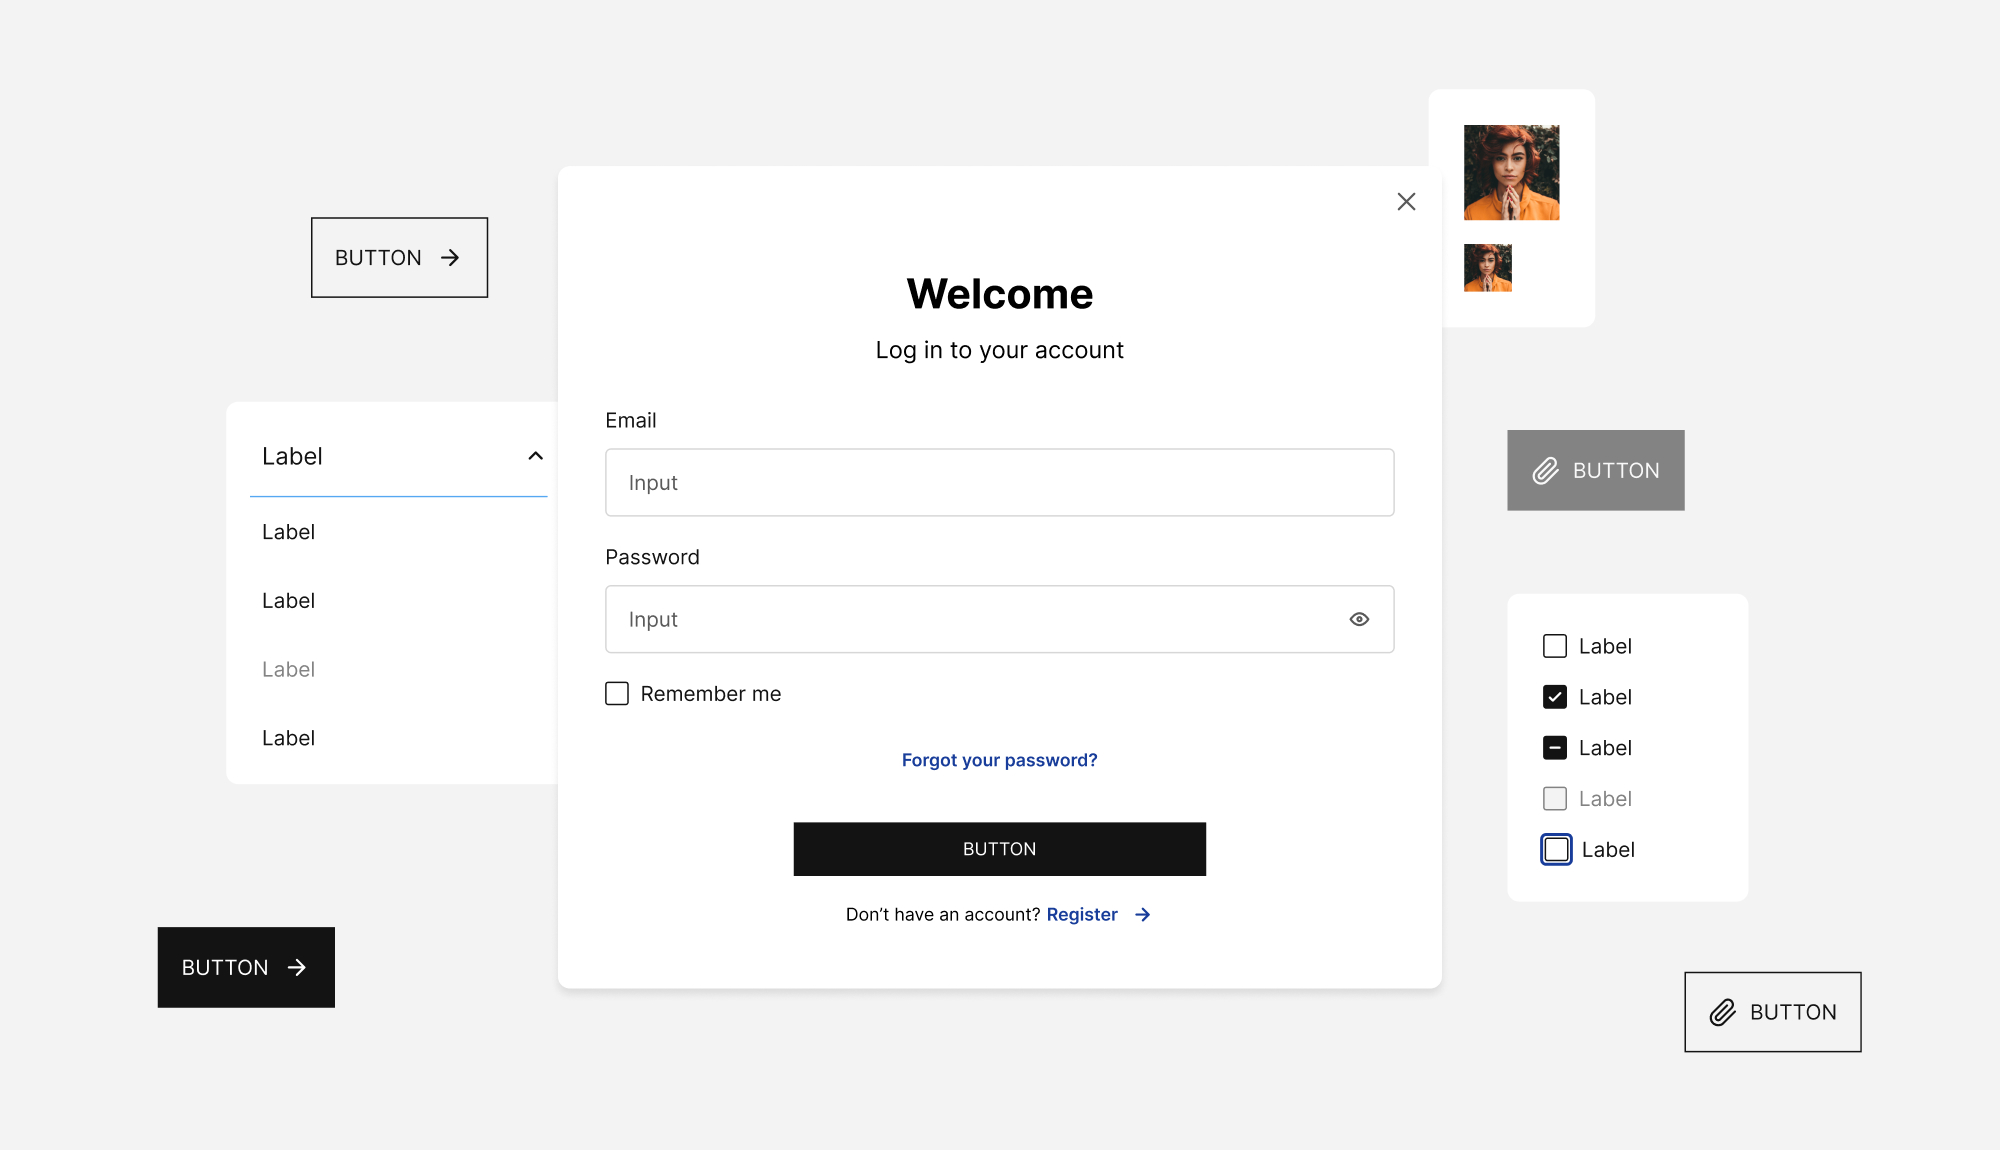Collapse the Label dropdown chevron
This screenshot has height=1150, width=2000.
click(536, 456)
